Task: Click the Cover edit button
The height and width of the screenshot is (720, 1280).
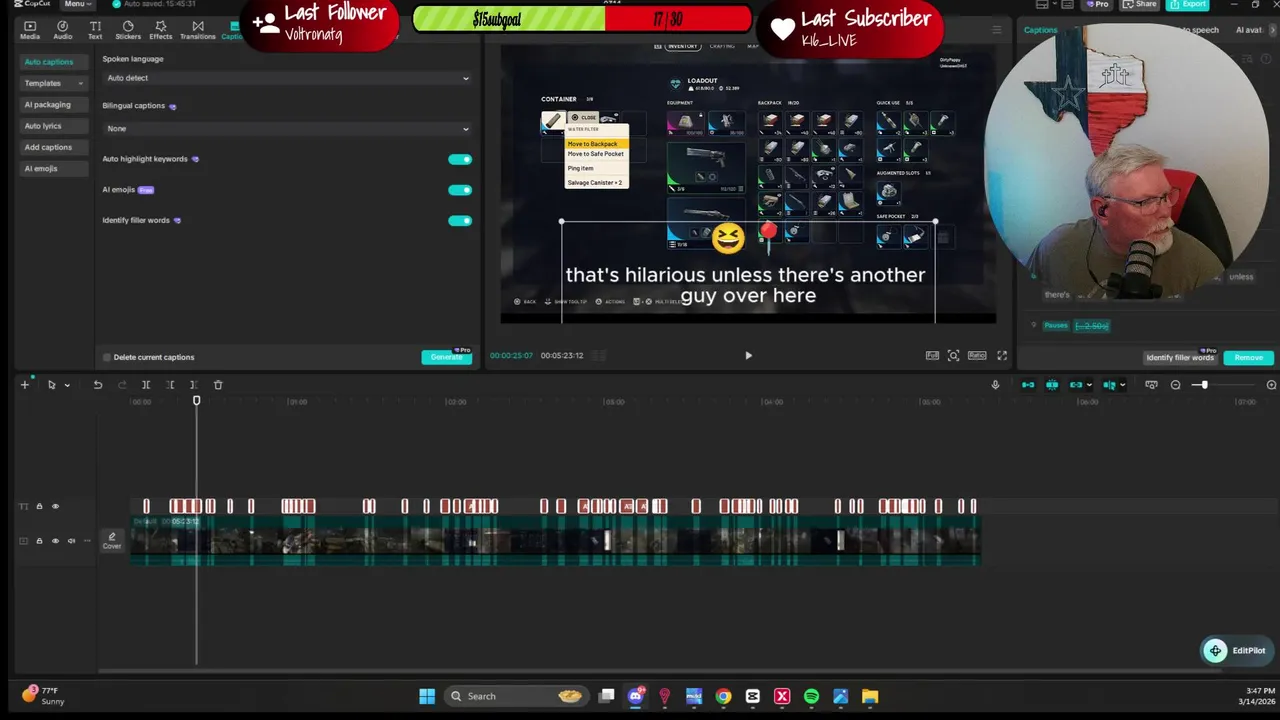Action: [x=112, y=541]
